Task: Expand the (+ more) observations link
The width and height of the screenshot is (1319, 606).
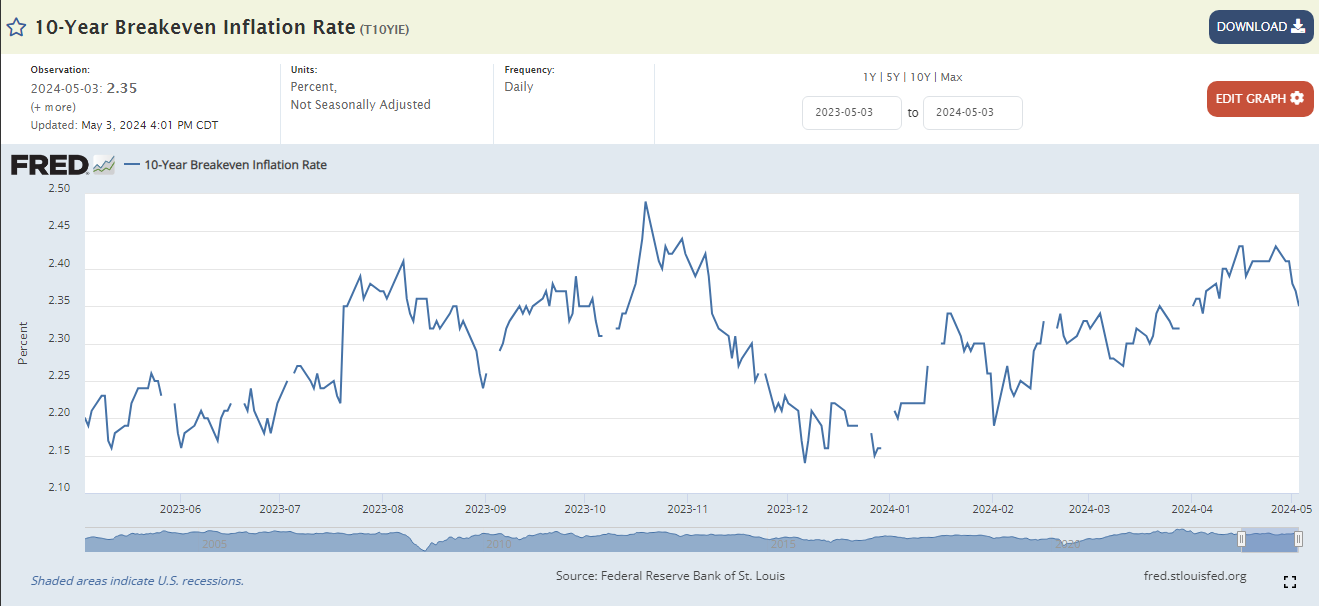Action: pos(52,107)
